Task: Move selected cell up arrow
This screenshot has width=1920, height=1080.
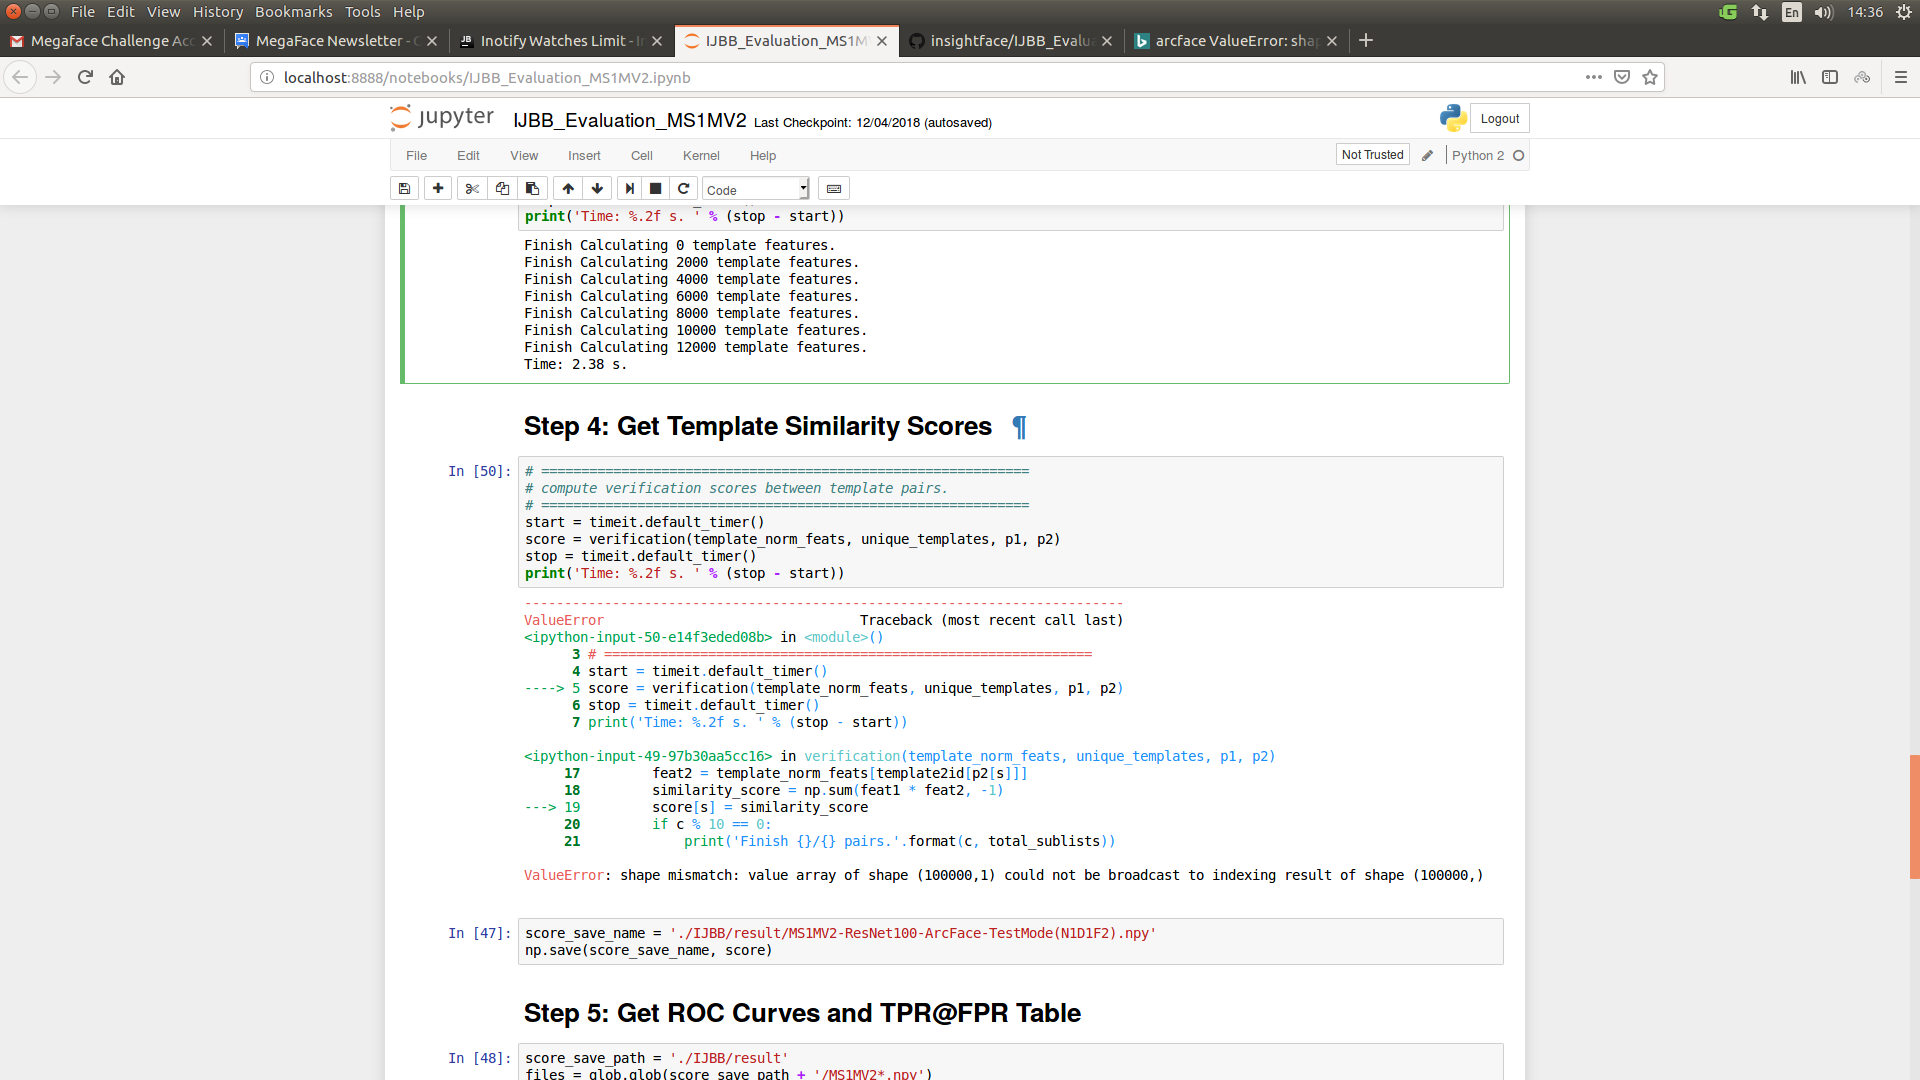Action: pos(568,189)
